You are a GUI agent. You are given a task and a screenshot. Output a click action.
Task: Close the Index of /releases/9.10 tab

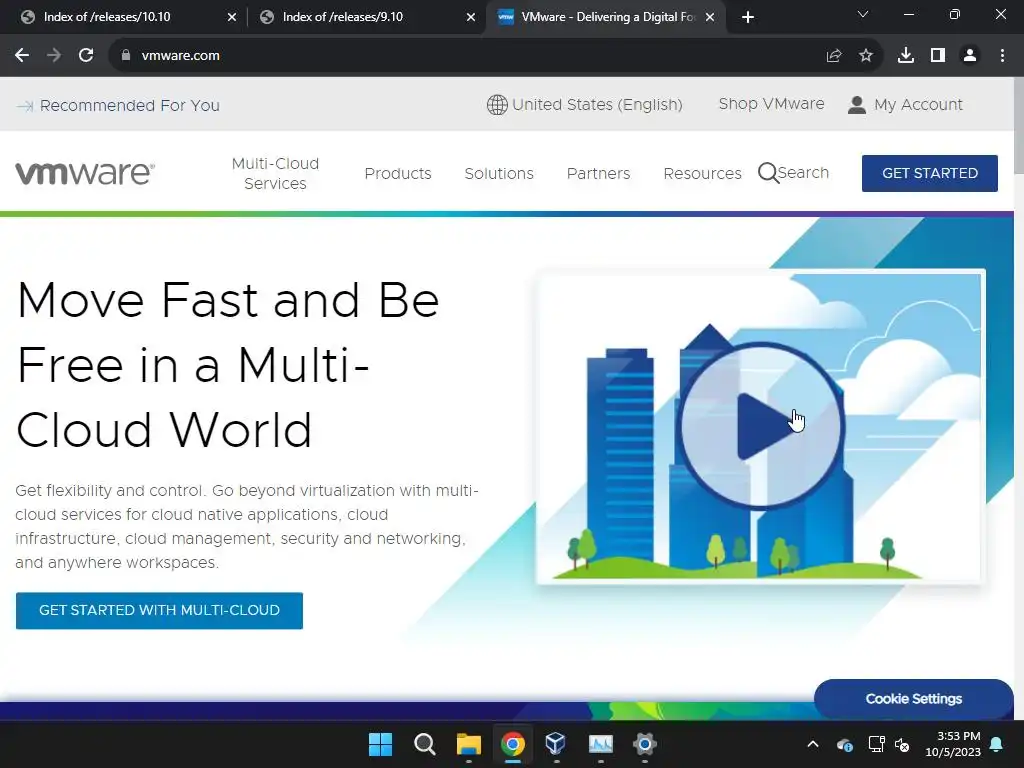470,17
